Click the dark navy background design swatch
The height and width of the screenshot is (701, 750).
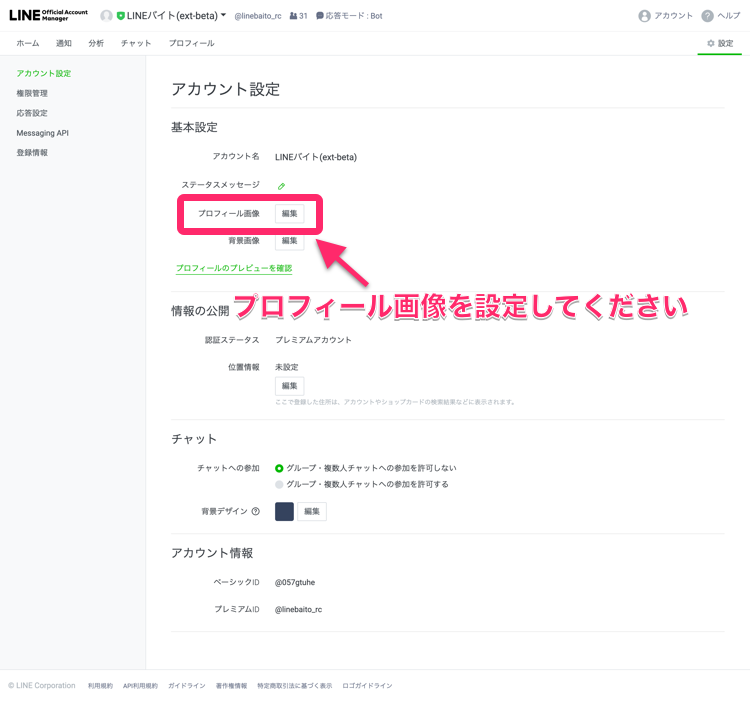[284, 512]
